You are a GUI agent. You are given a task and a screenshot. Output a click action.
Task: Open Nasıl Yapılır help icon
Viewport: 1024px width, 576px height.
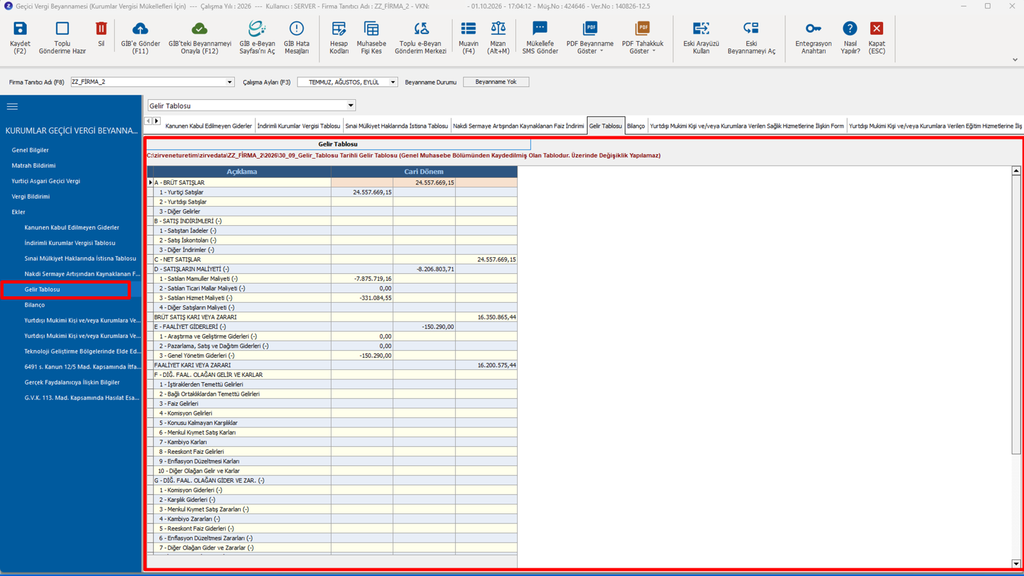click(x=850, y=29)
